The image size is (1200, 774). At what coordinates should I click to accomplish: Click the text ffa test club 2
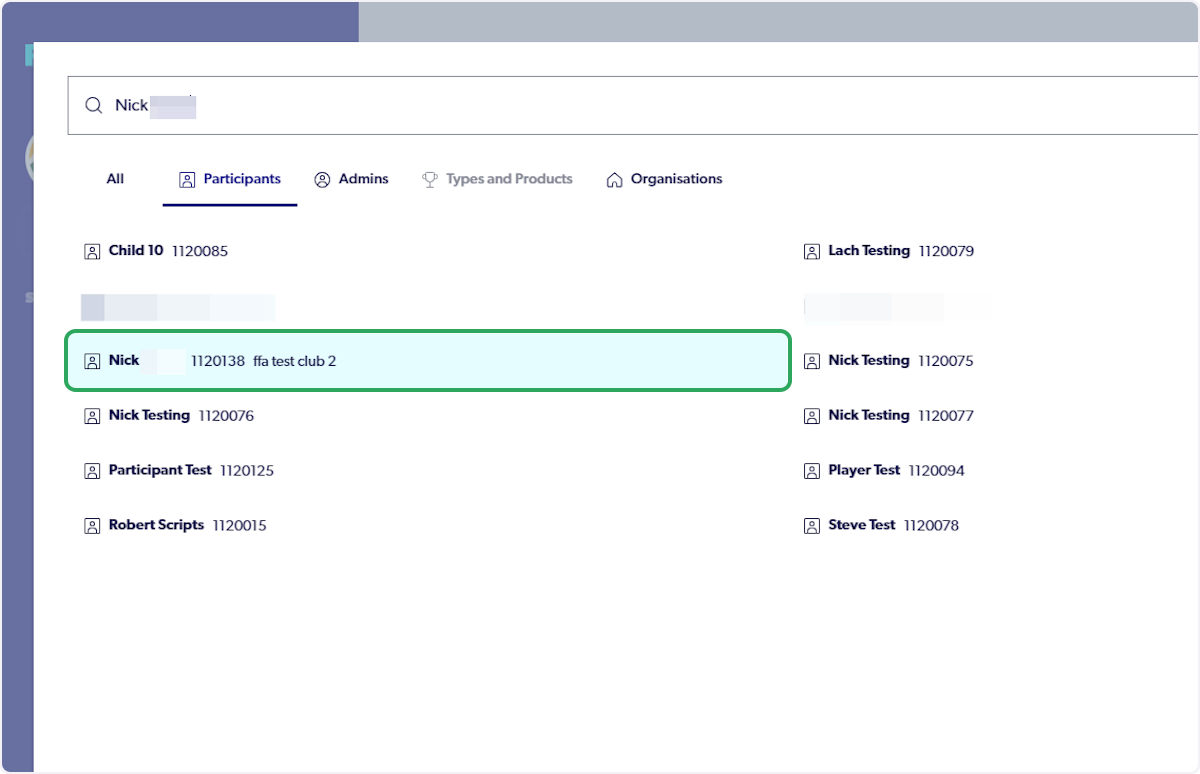[x=295, y=361]
